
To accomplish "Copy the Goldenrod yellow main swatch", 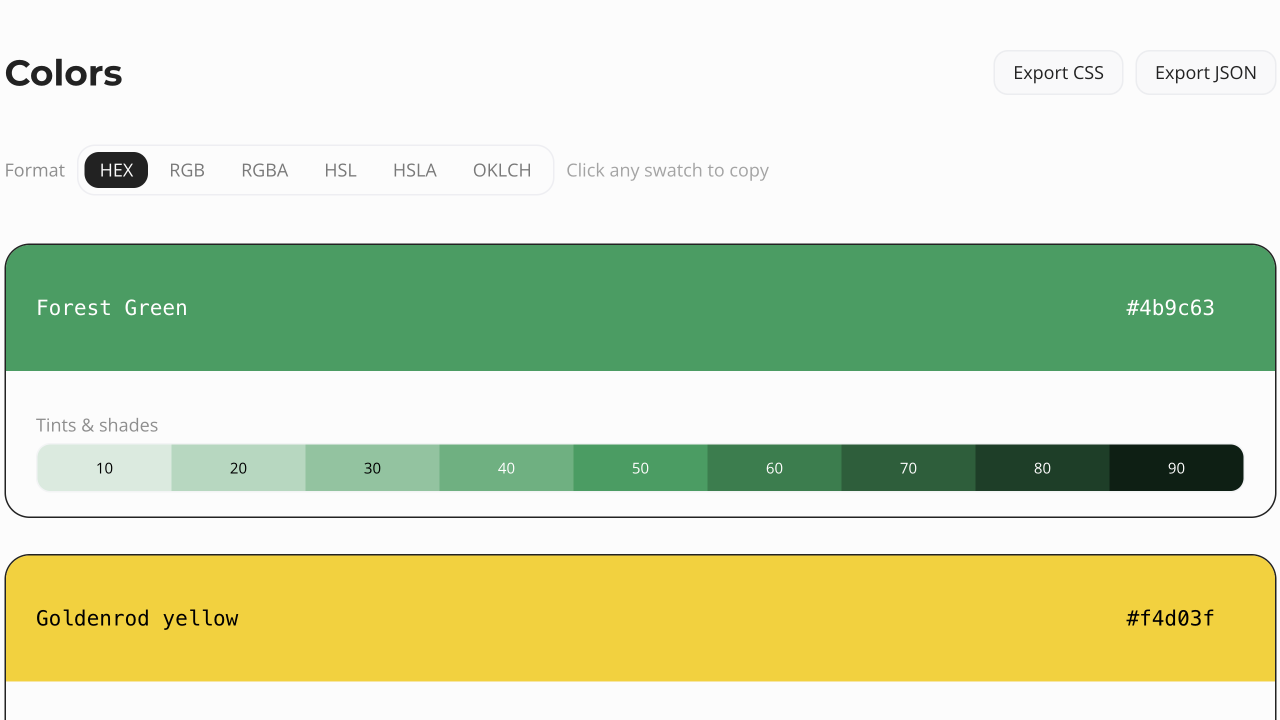I will (640, 618).
